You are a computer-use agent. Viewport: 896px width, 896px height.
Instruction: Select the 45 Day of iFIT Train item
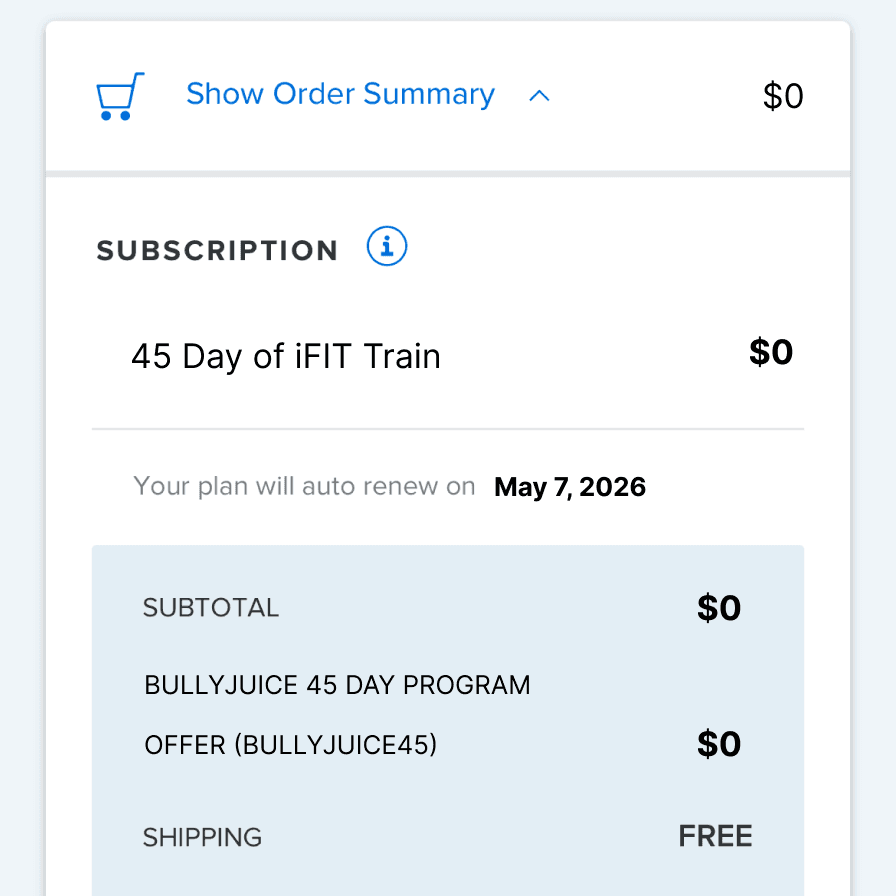coord(286,356)
